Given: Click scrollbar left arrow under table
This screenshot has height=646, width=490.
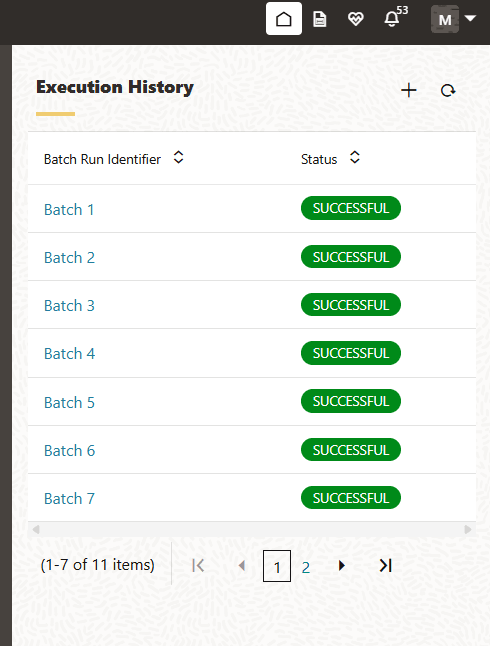Looking at the screenshot, I should [36, 529].
